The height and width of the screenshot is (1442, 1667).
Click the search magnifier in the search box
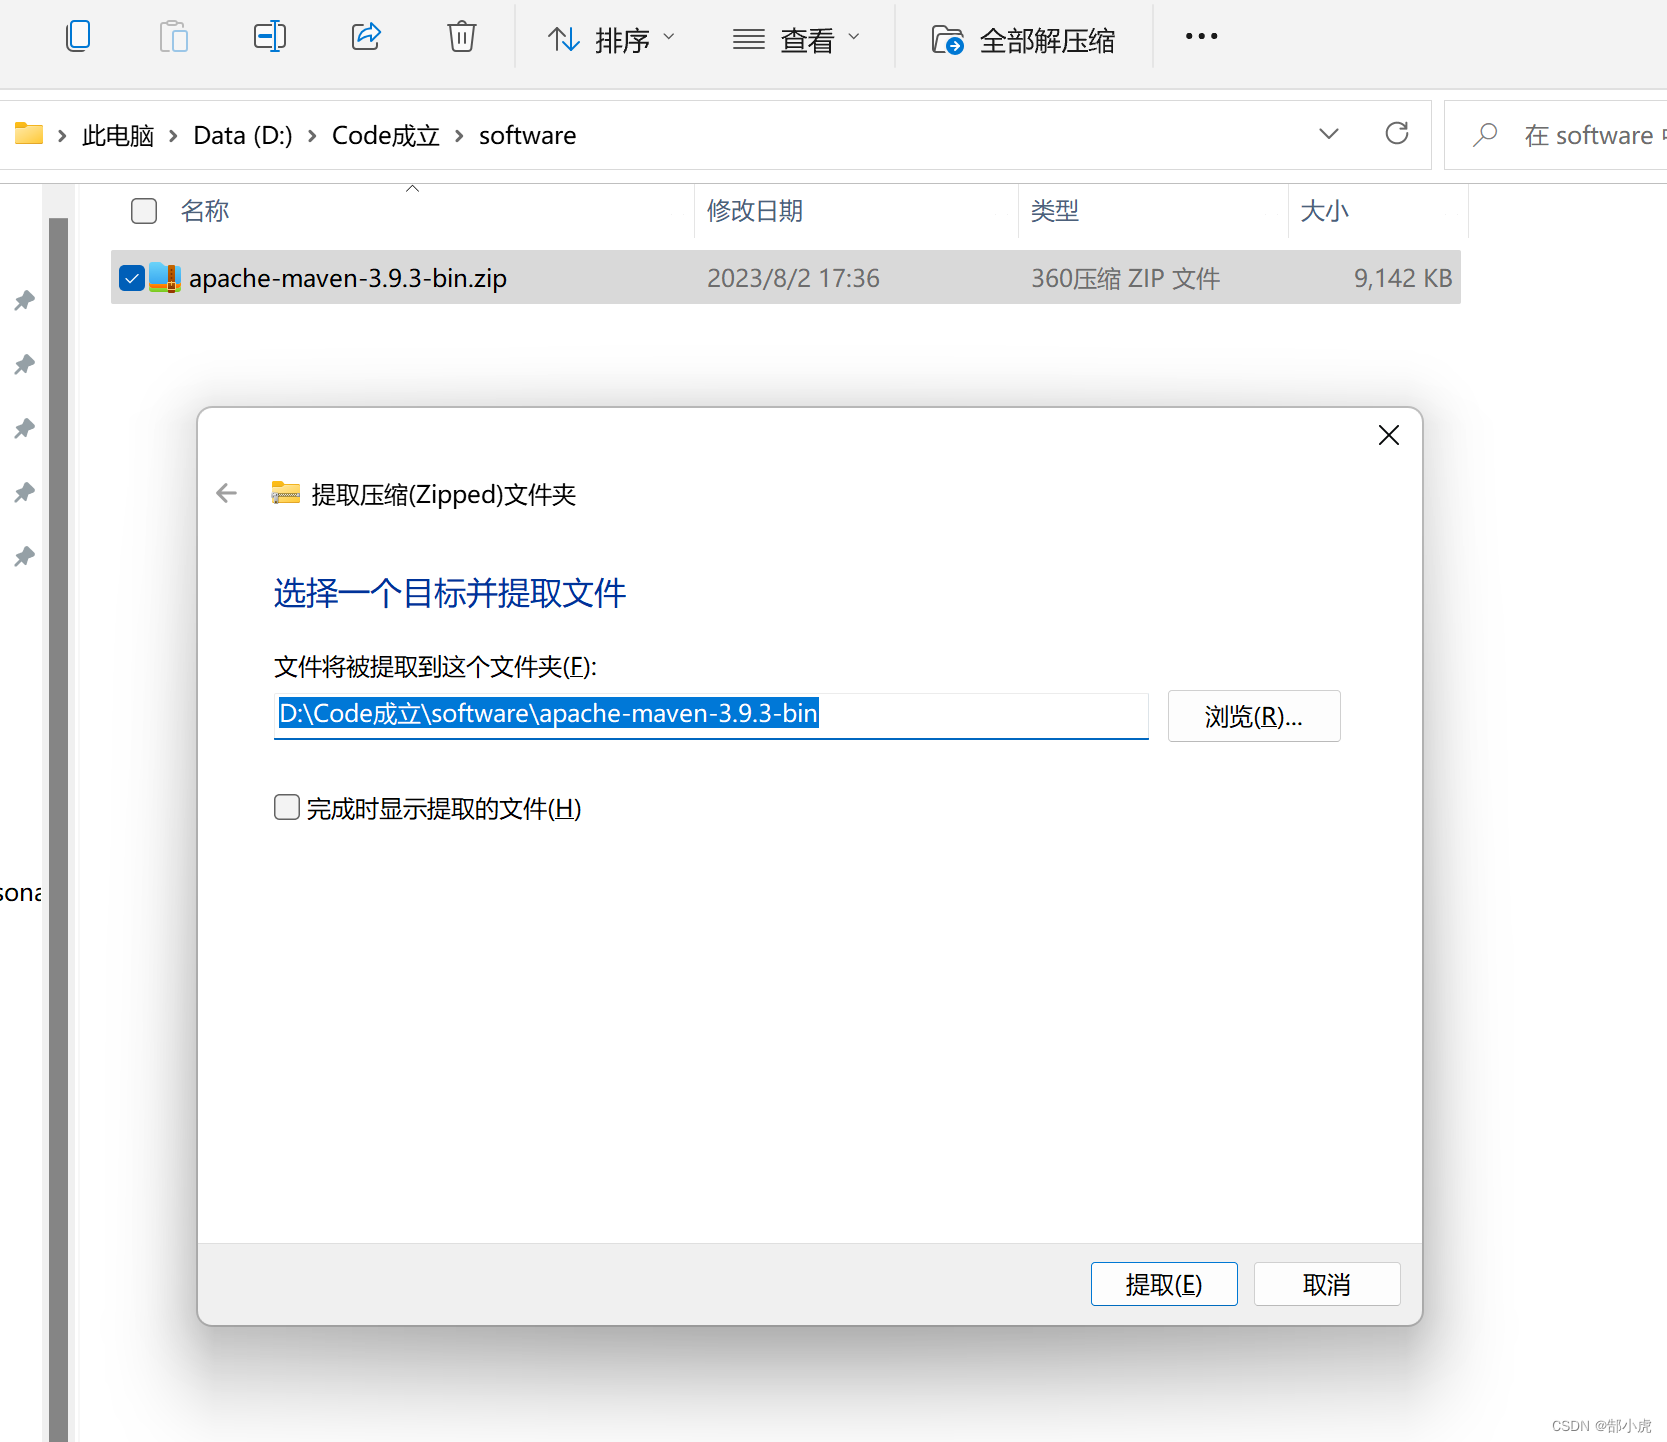coord(1485,134)
